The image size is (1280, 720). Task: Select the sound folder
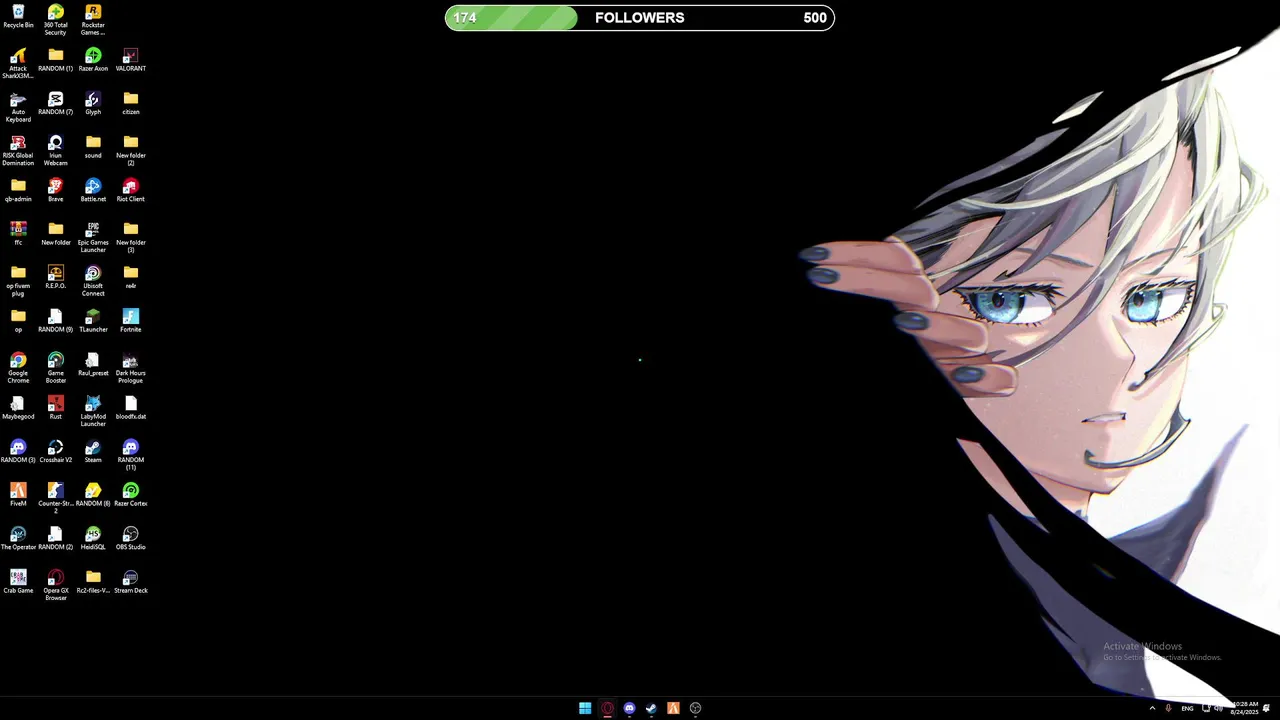click(93, 147)
